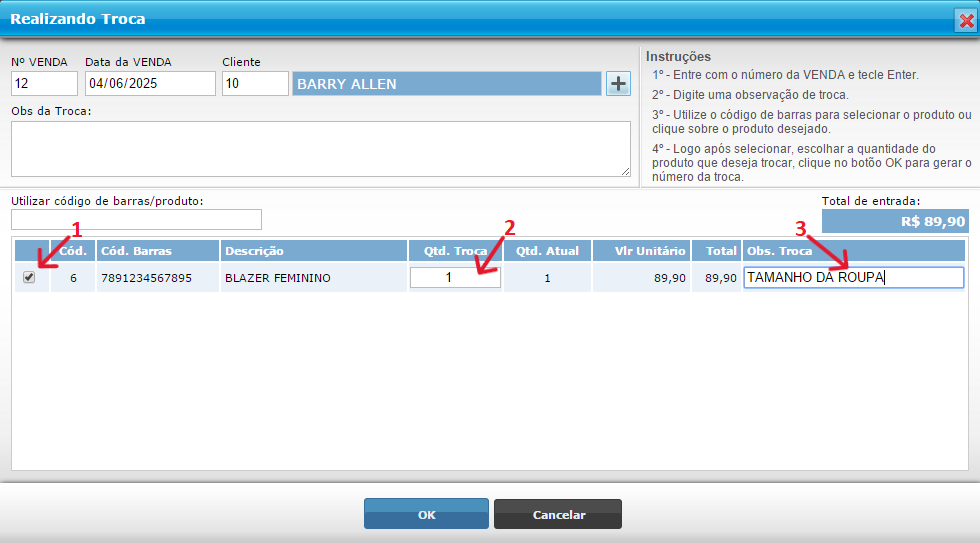The image size is (980, 543).
Task: Click the Descrição column header
Action: coord(313,251)
